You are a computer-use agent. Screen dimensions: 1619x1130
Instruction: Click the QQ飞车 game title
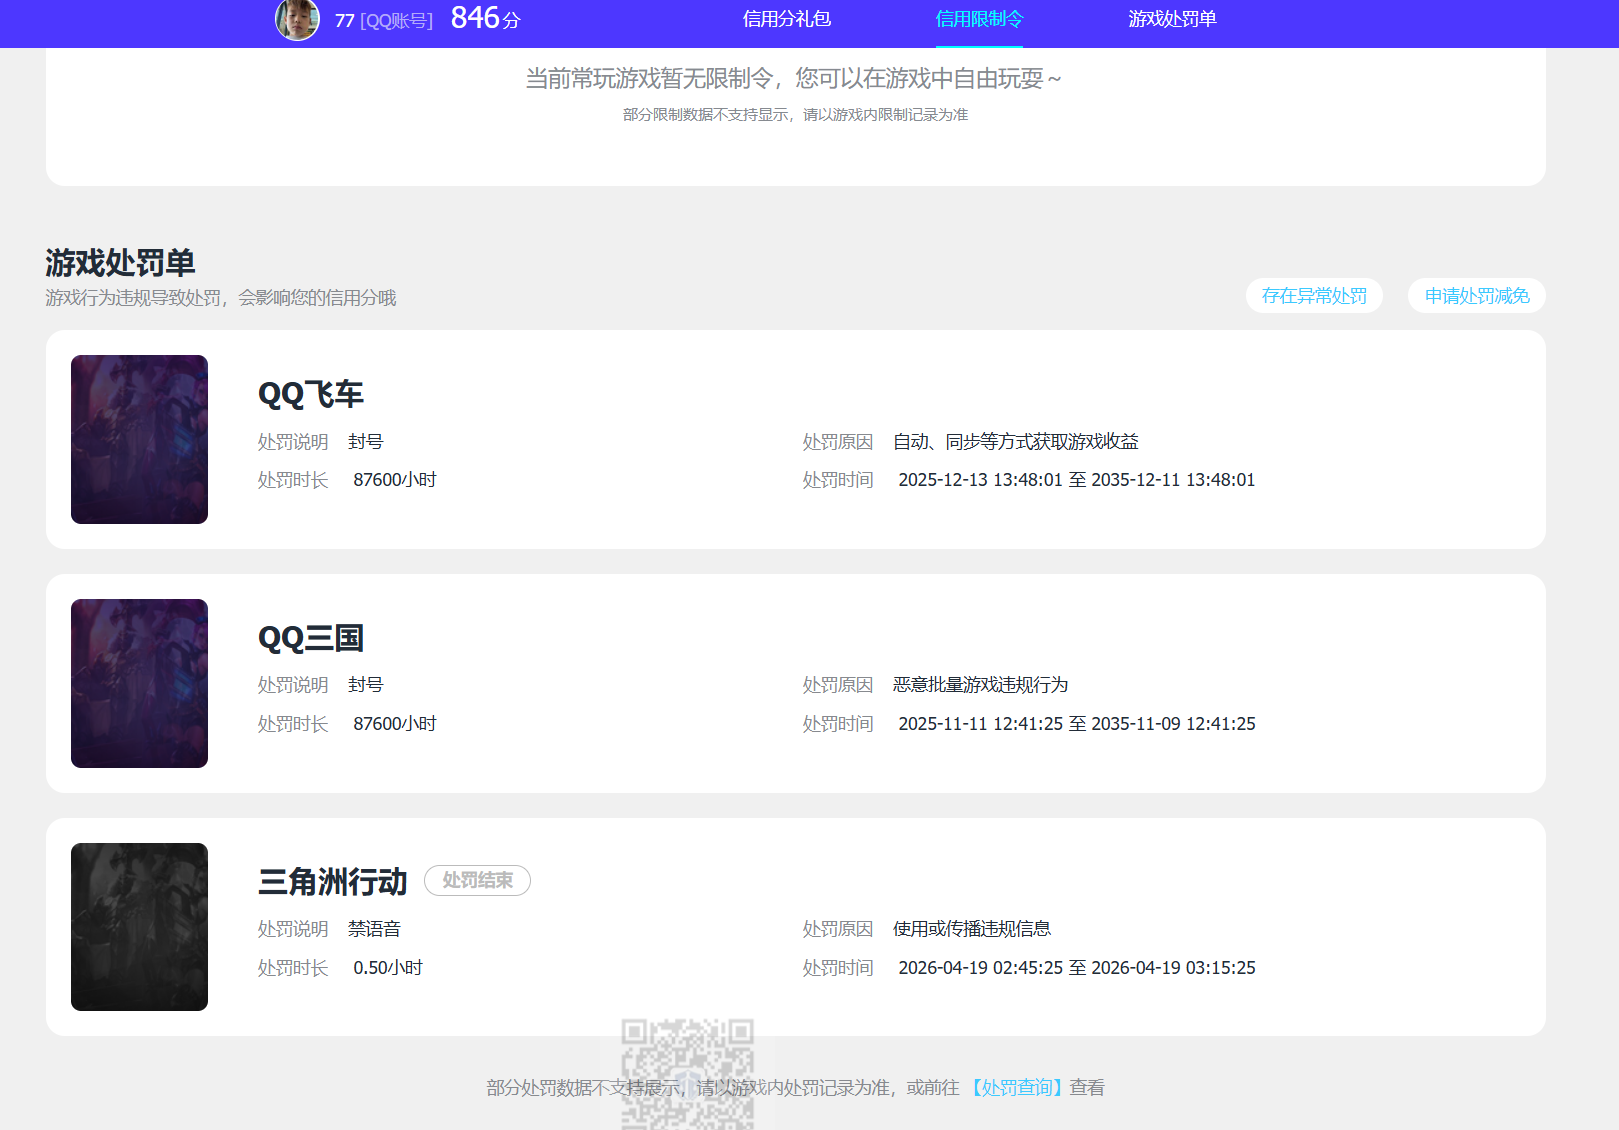coord(311,394)
